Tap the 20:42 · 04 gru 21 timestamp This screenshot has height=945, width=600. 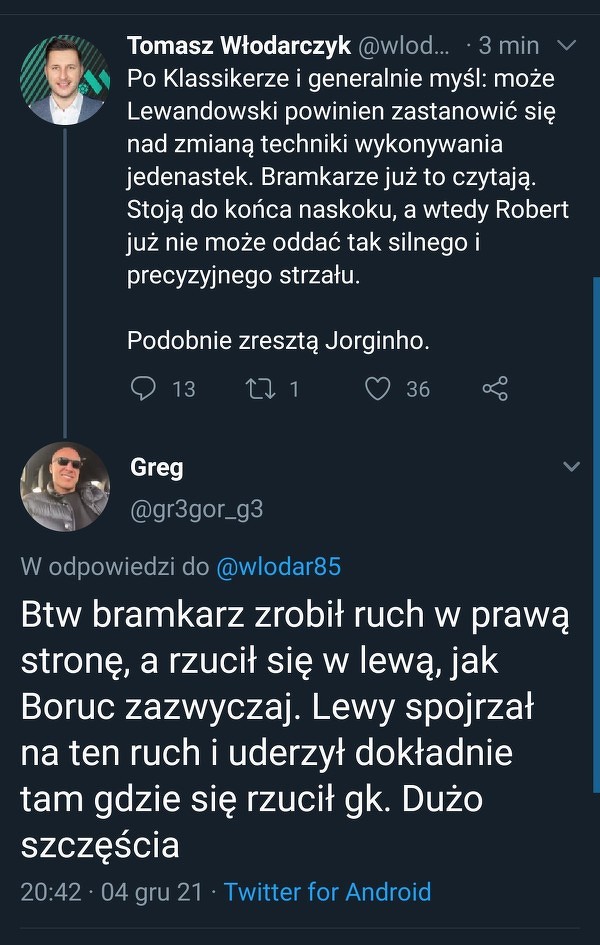[x=113, y=891]
